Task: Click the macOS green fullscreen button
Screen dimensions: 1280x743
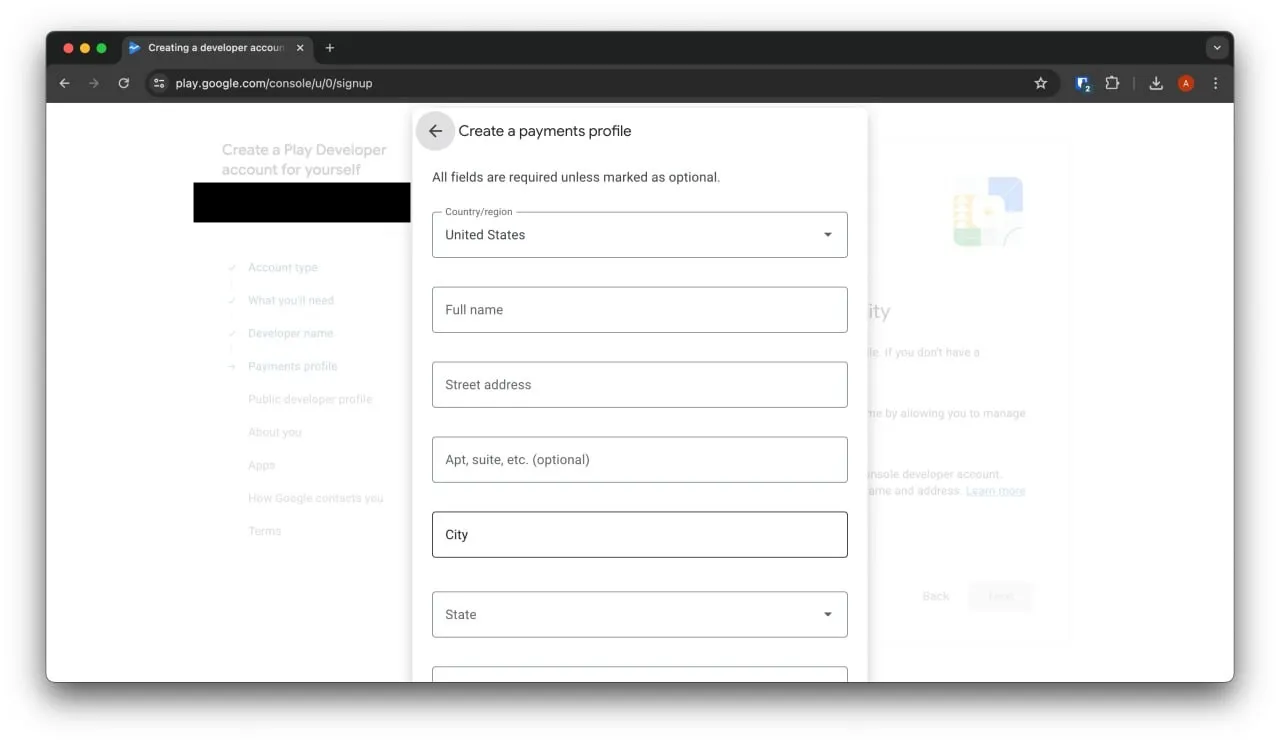Action: [x=101, y=48]
